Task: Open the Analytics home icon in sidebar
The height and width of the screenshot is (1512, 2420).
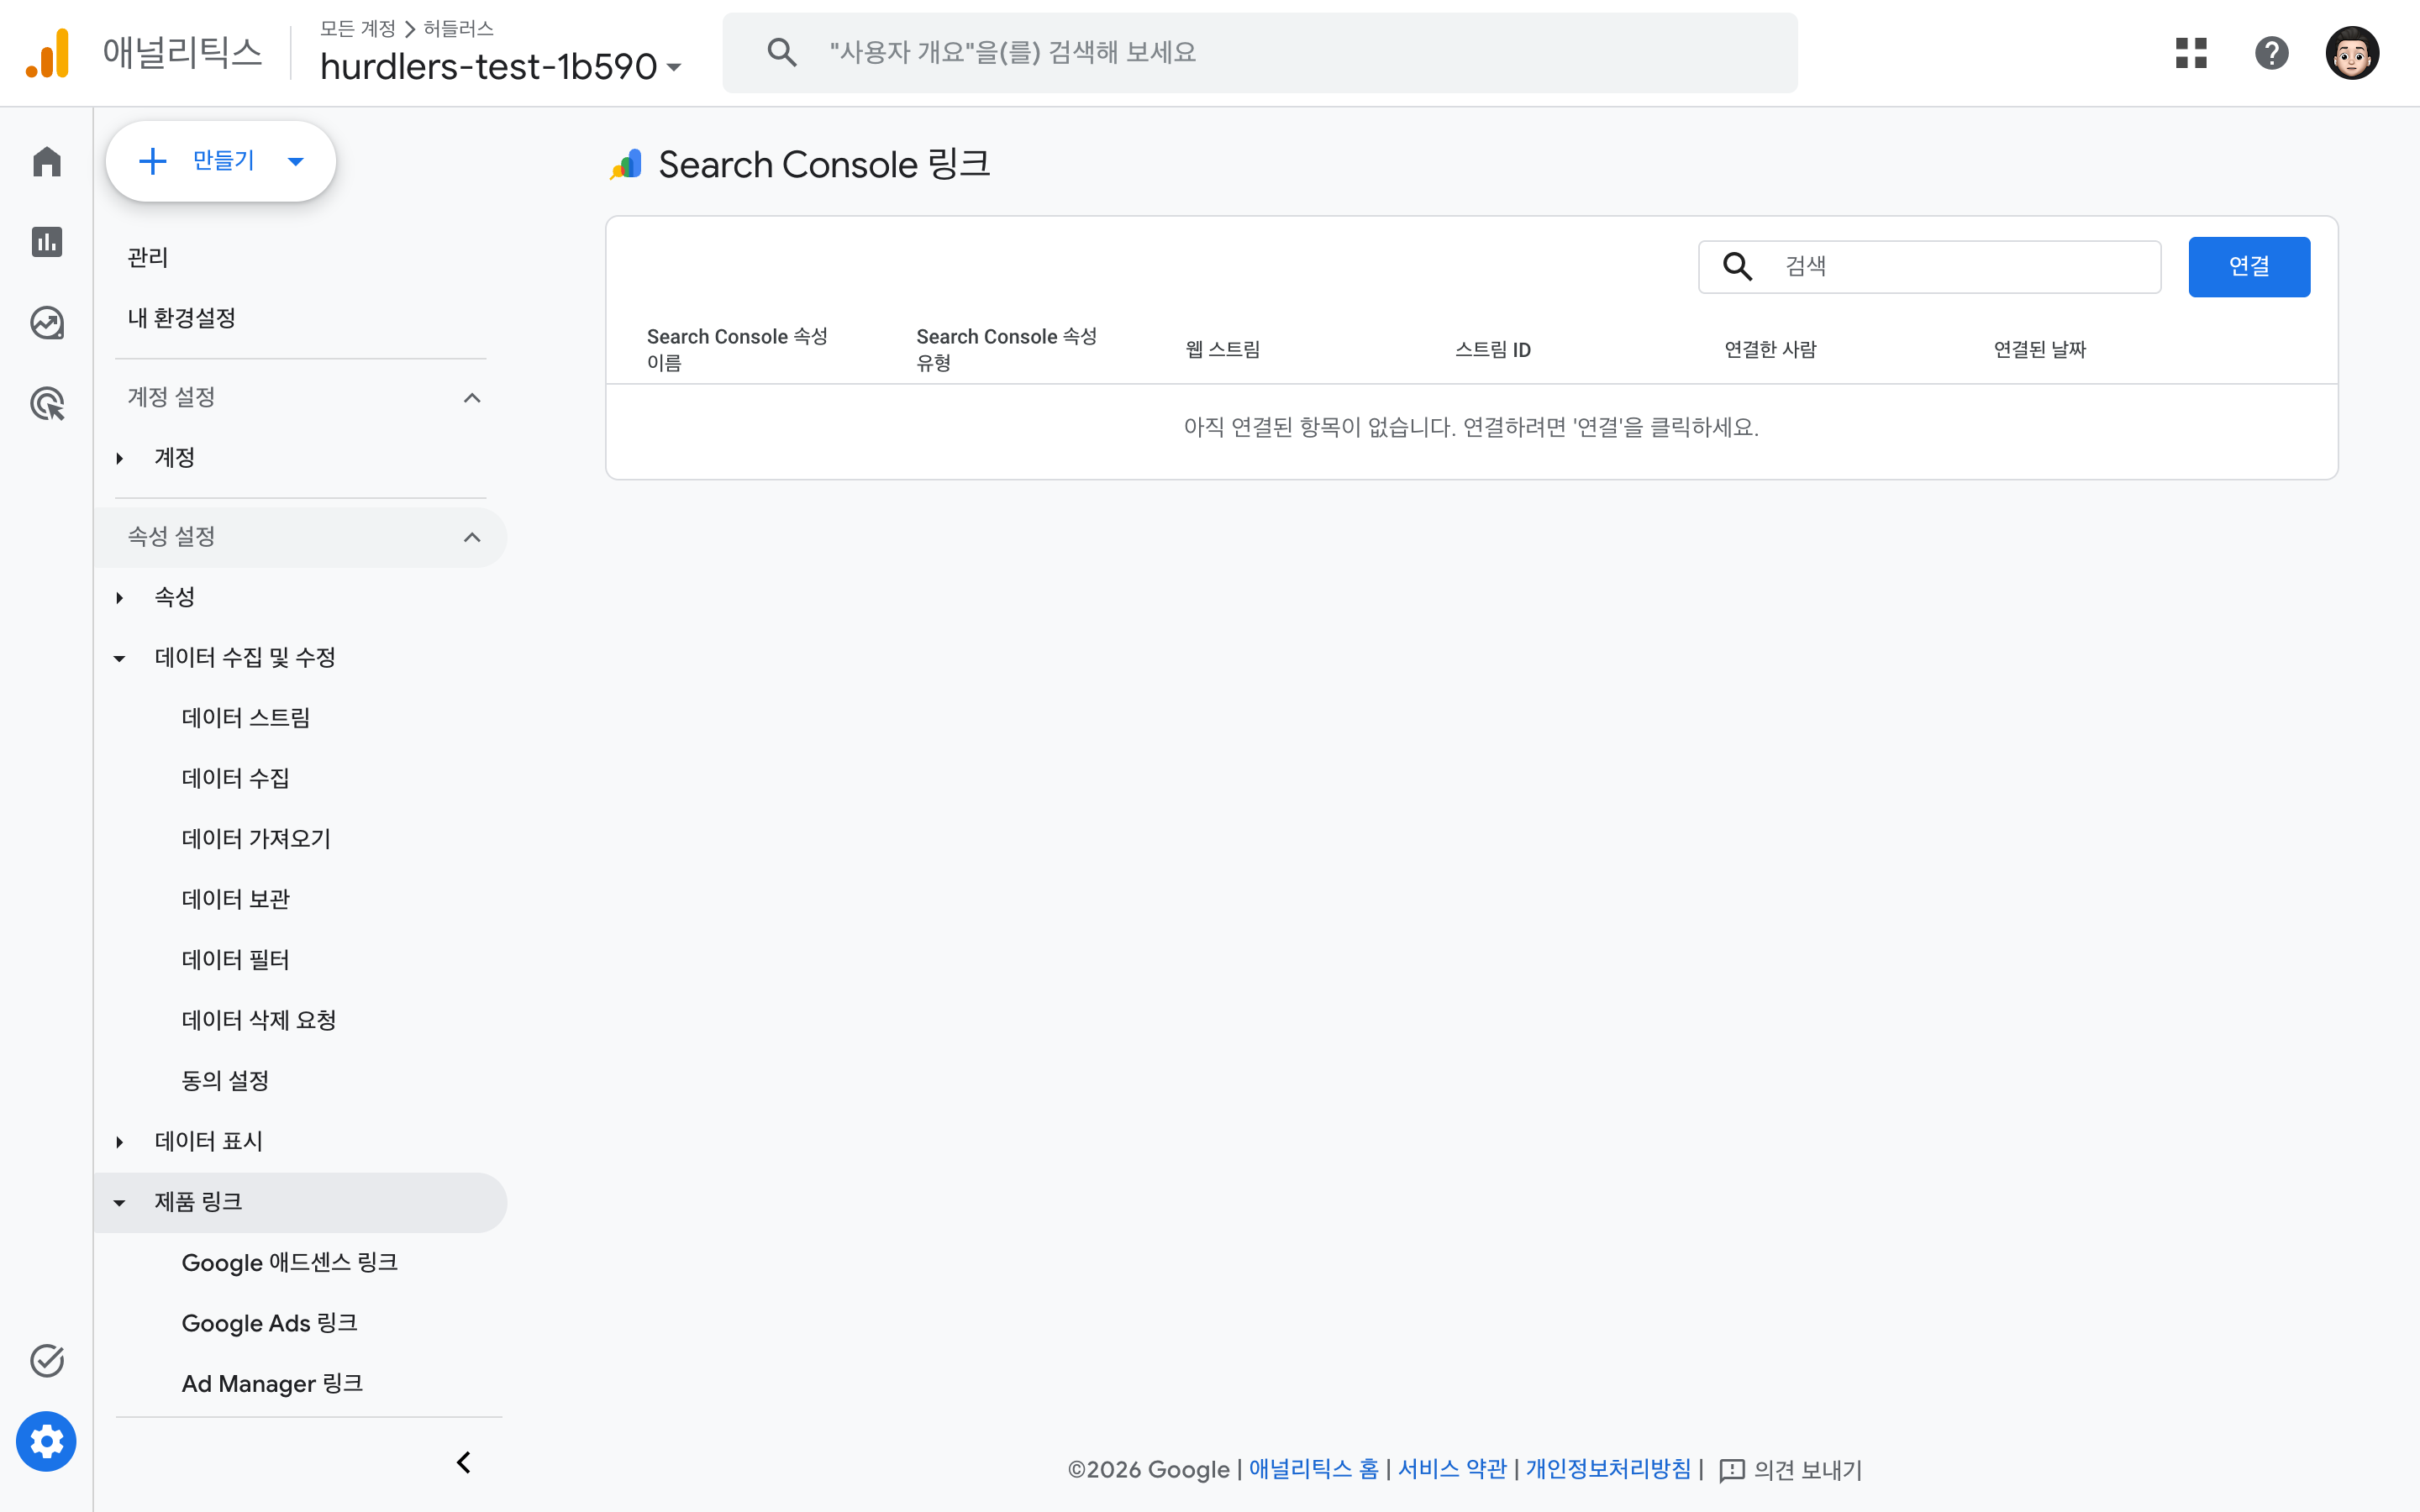Action: pos(47,161)
